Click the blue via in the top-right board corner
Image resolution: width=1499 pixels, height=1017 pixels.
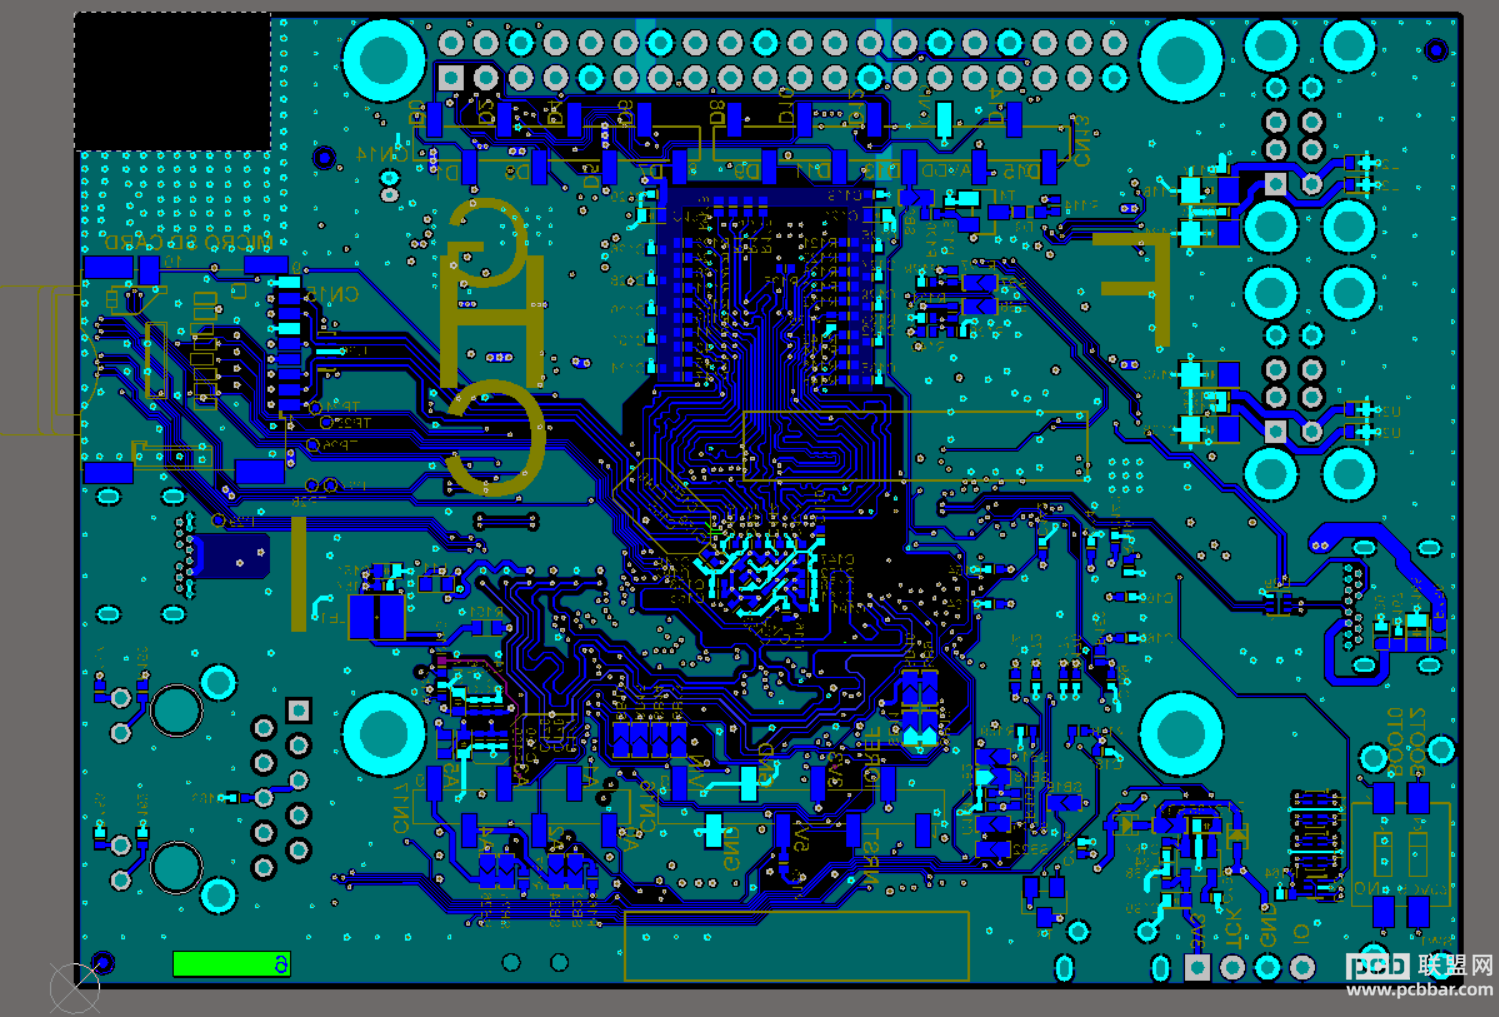point(1436,49)
